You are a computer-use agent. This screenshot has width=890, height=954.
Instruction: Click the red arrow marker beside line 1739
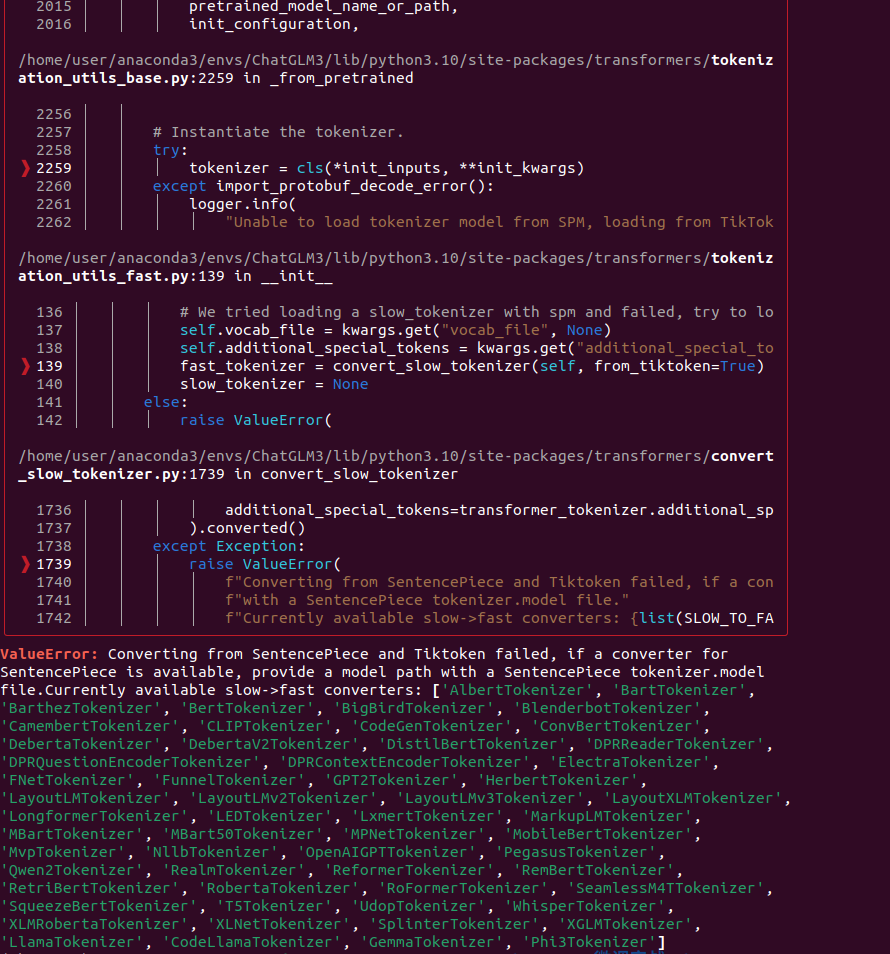point(26,564)
